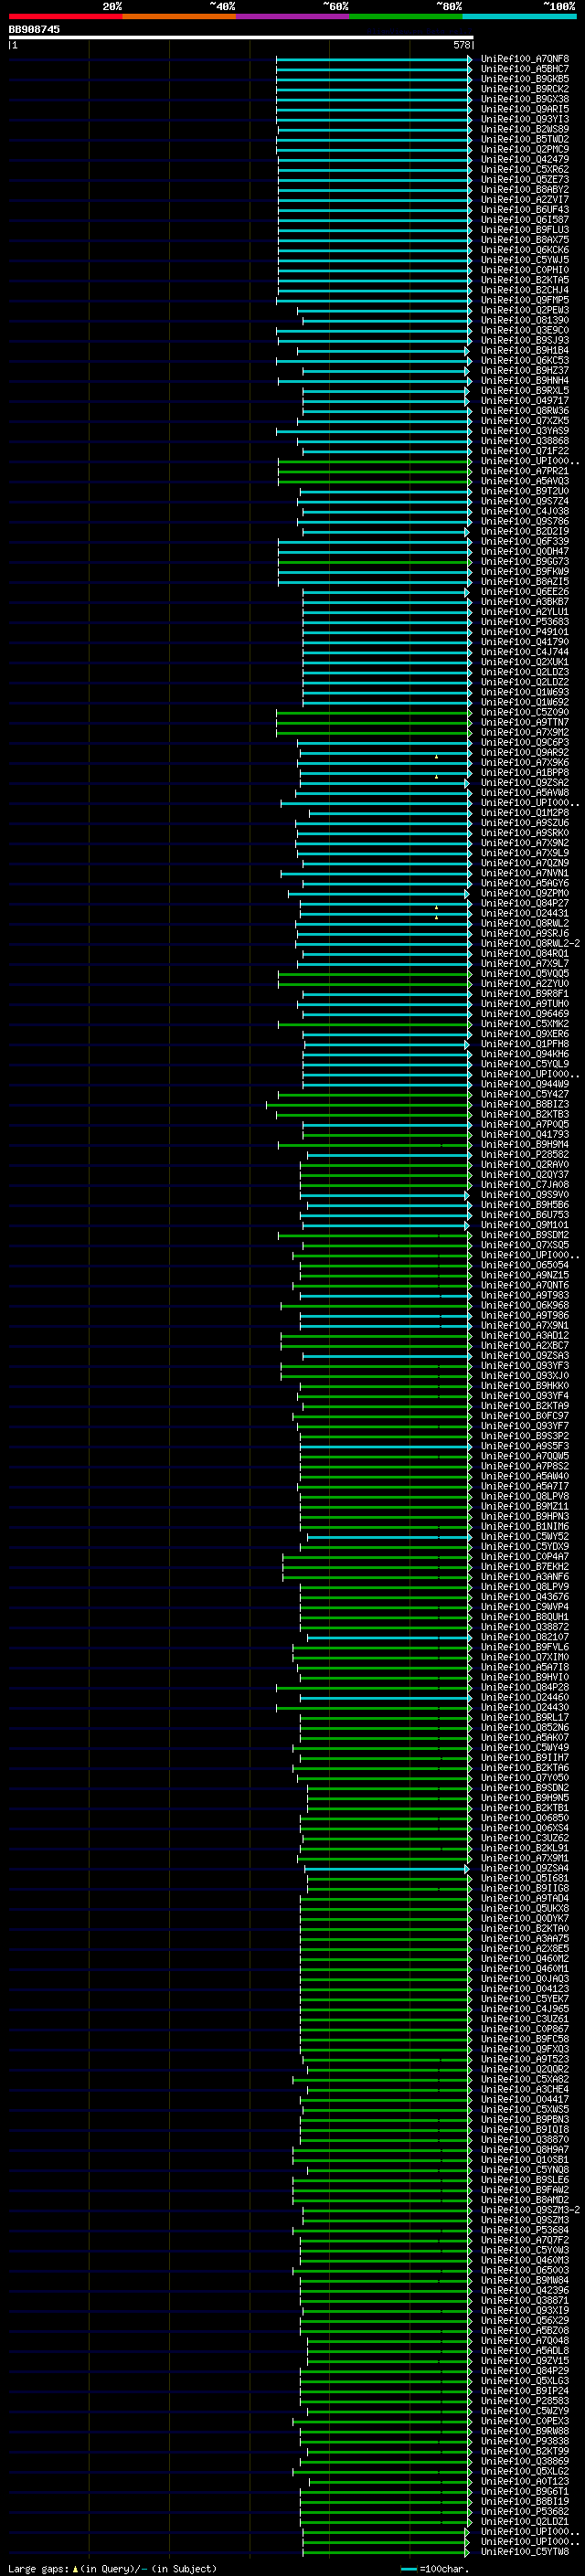The image size is (585, 2576).
Task: Click the query end position 578
Action: tap(462, 46)
